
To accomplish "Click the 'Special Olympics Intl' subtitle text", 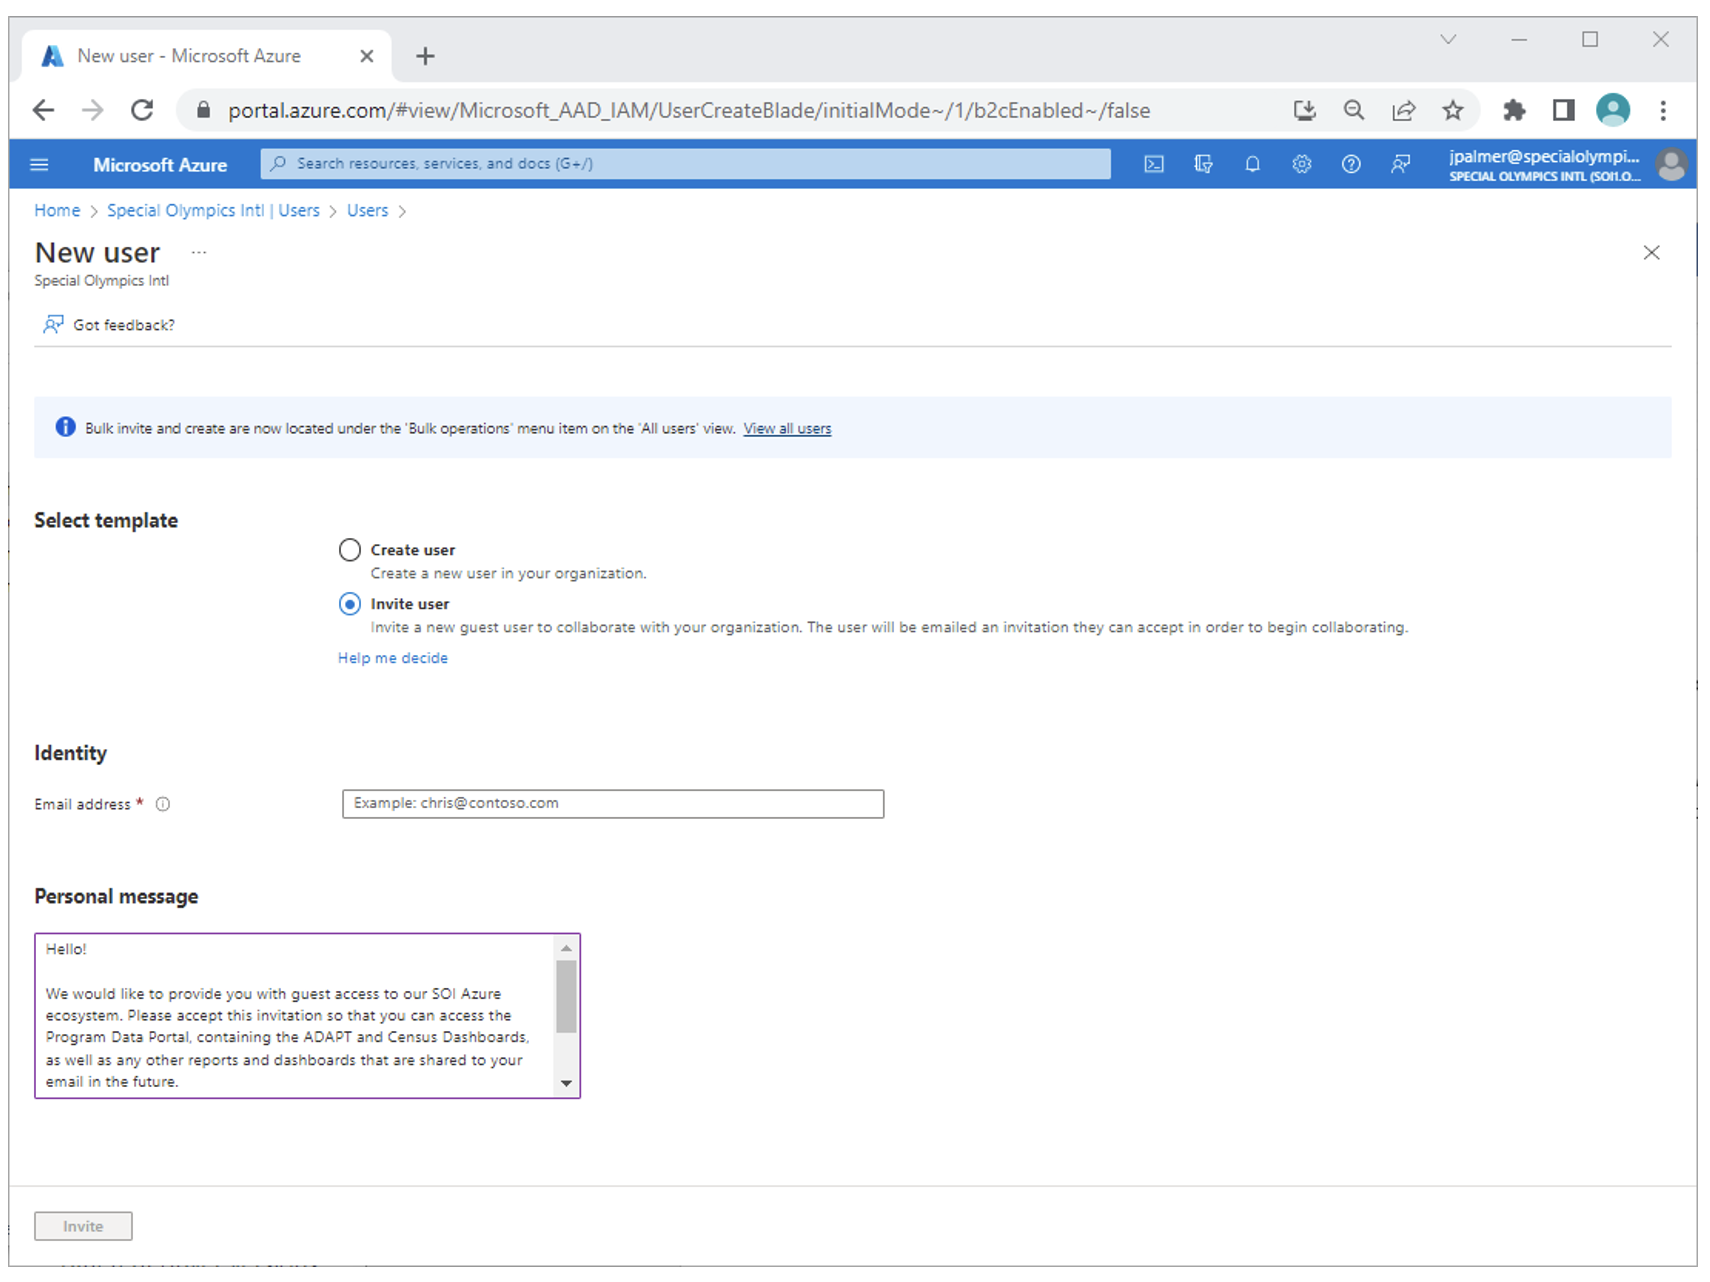I will click(102, 281).
